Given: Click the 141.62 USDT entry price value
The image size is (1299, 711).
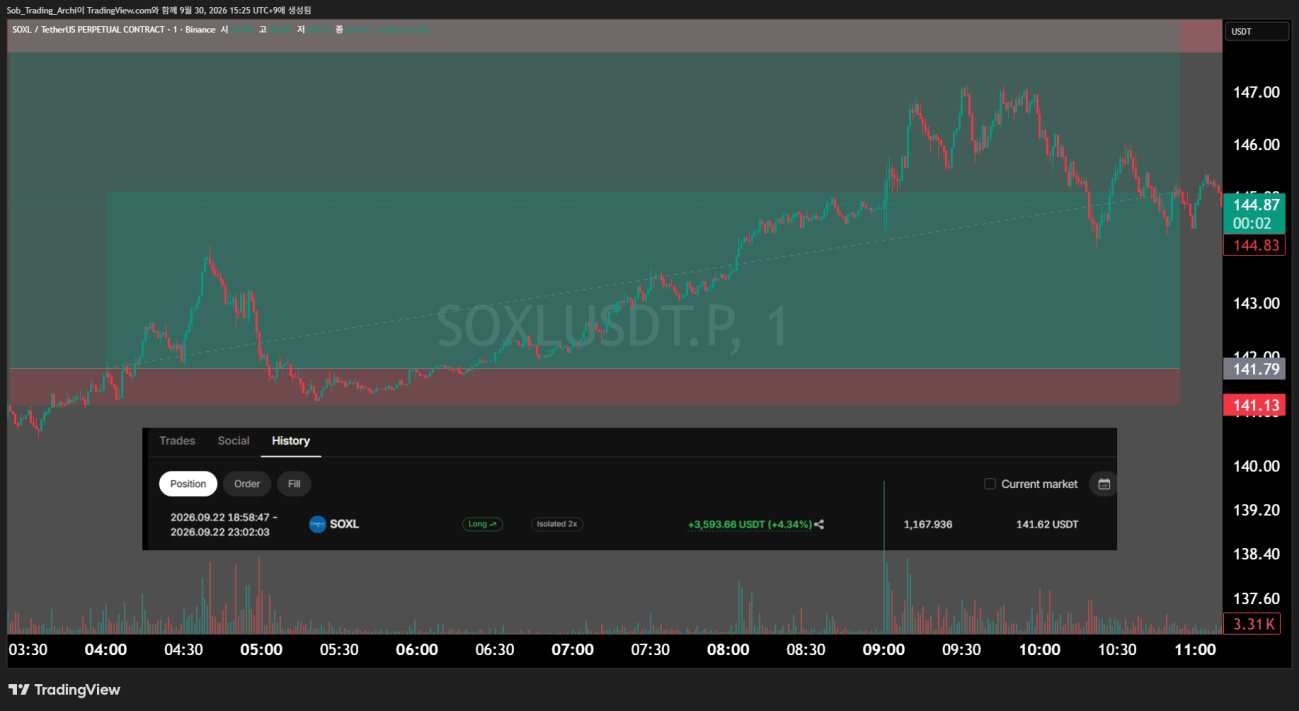Looking at the screenshot, I should coord(1047,524).
